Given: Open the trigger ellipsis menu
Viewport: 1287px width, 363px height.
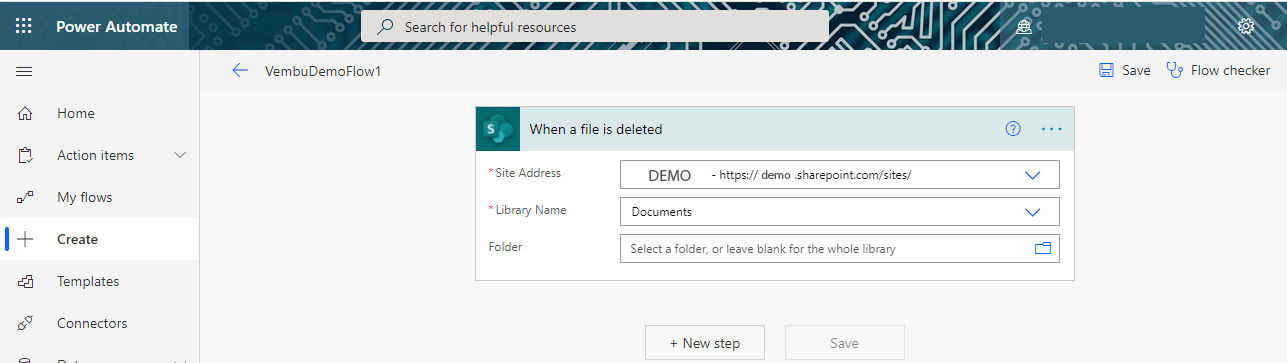Looking at the screenshot, I should 1051,129.
